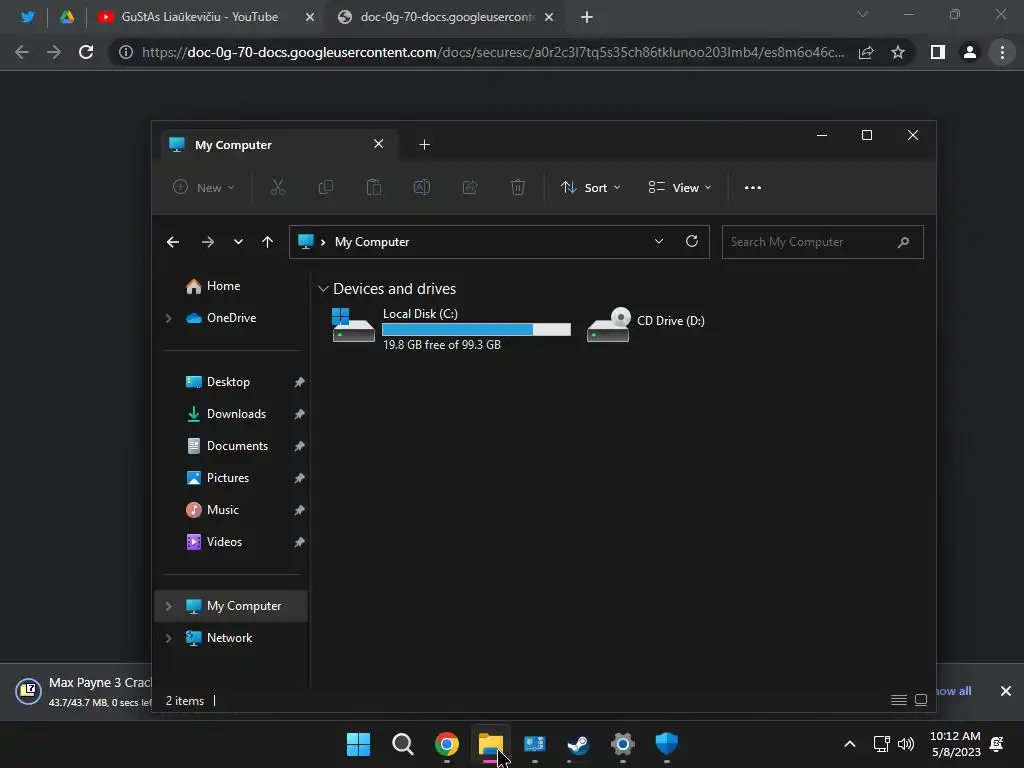The width and height of the screenshot is (1024, 768).
Task: Switch to details view icon in status bar
Action: click(899, 700)
